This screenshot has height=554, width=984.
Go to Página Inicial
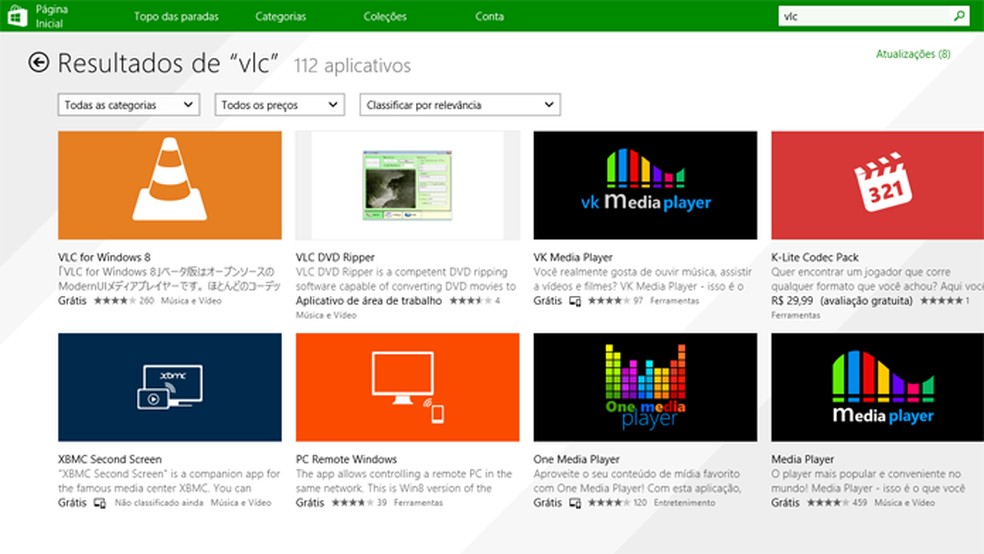pos(51,16)
